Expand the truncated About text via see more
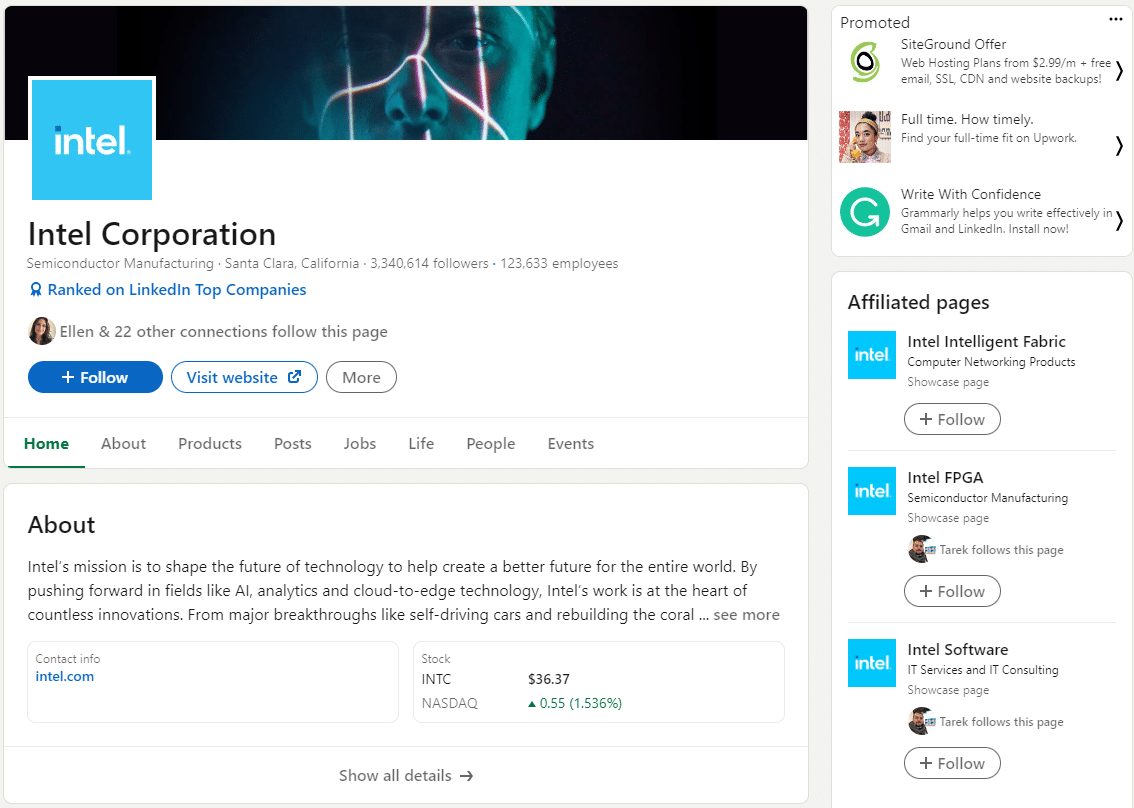Image resolution: width=1134 pixels, height=808 pixels. click(746, 614)
